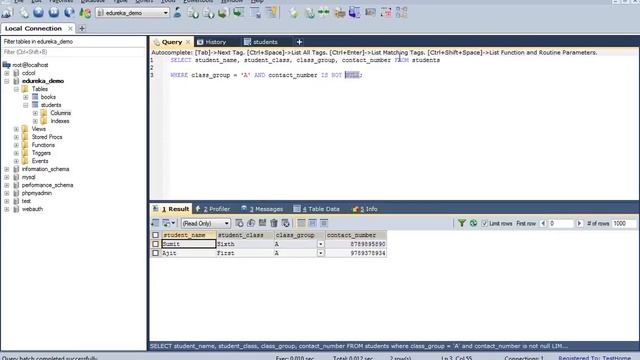
Task: Expand the Columns folder under students
Action: [x=36, y=113]
